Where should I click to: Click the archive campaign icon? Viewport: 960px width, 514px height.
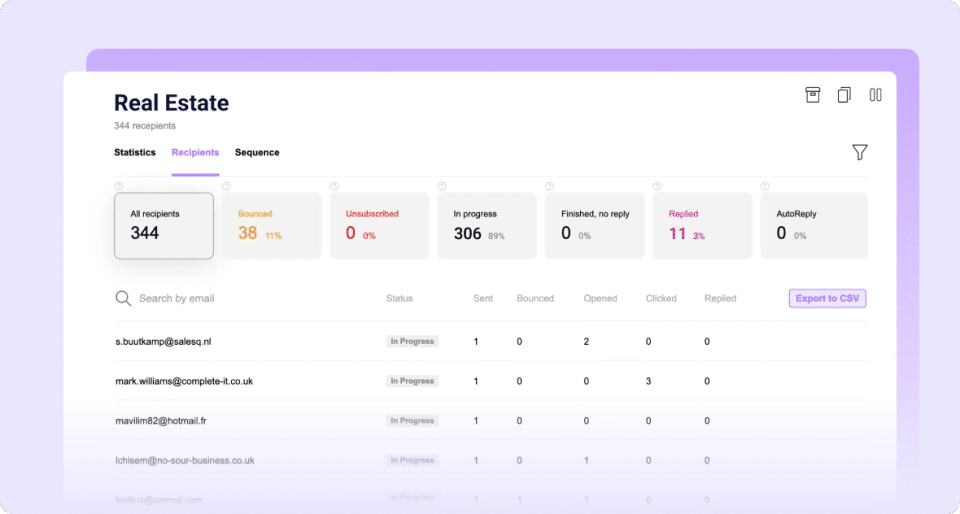[812, 95]
